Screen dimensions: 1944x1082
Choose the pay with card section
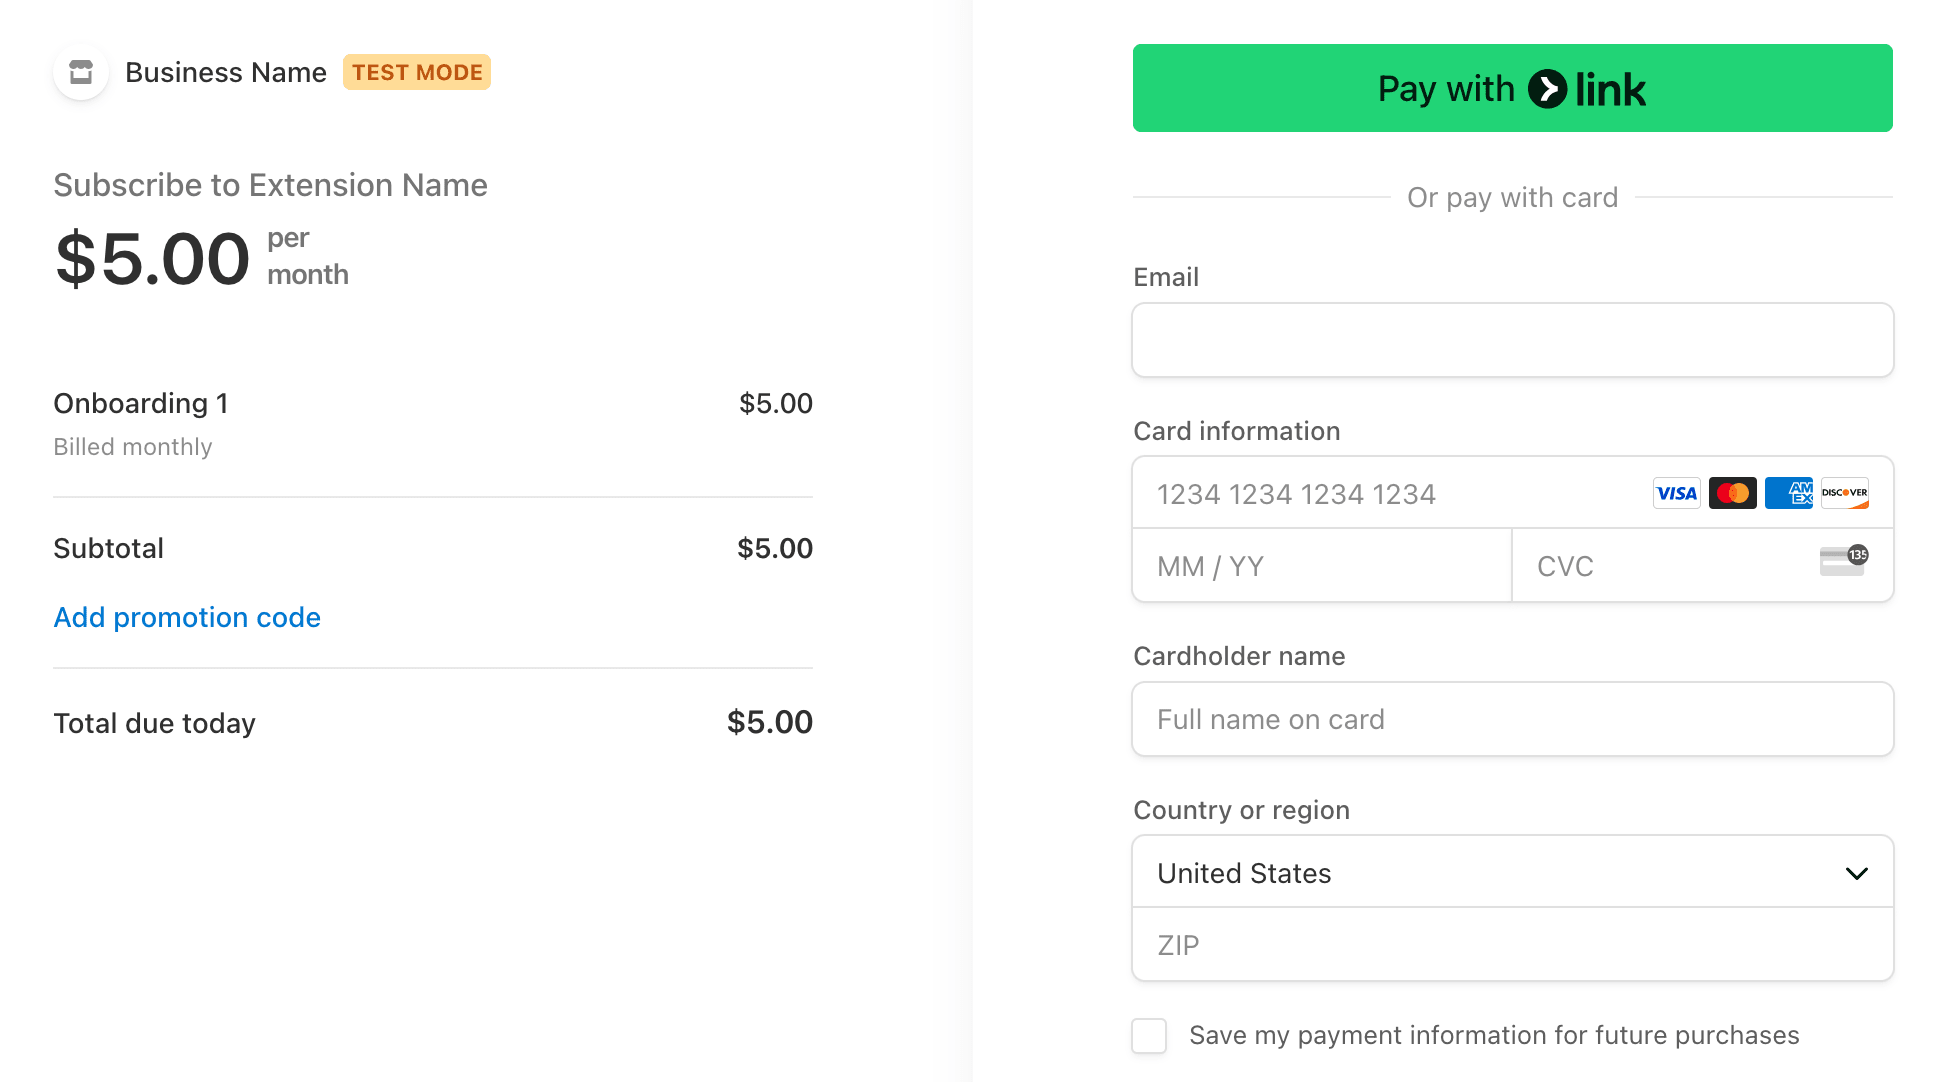pyautogui.click(x=1512, y=197)
